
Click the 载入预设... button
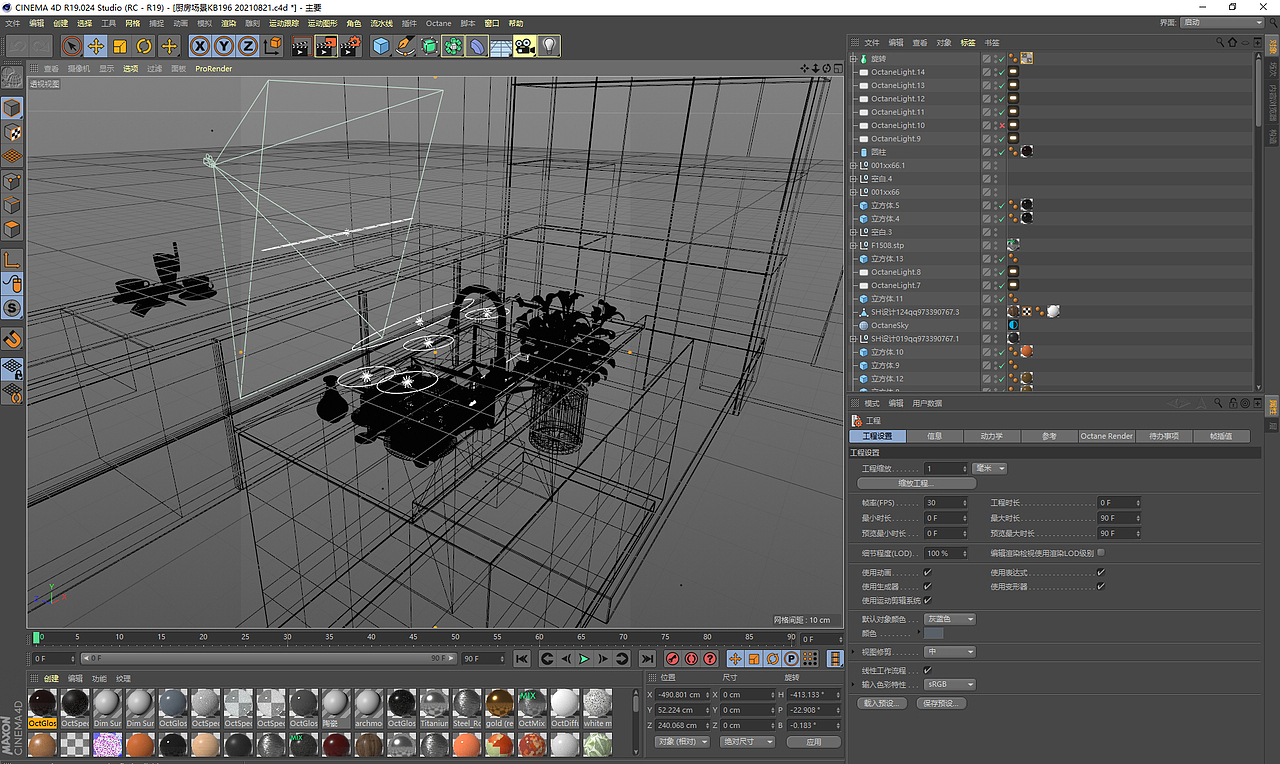pos(882,704)
